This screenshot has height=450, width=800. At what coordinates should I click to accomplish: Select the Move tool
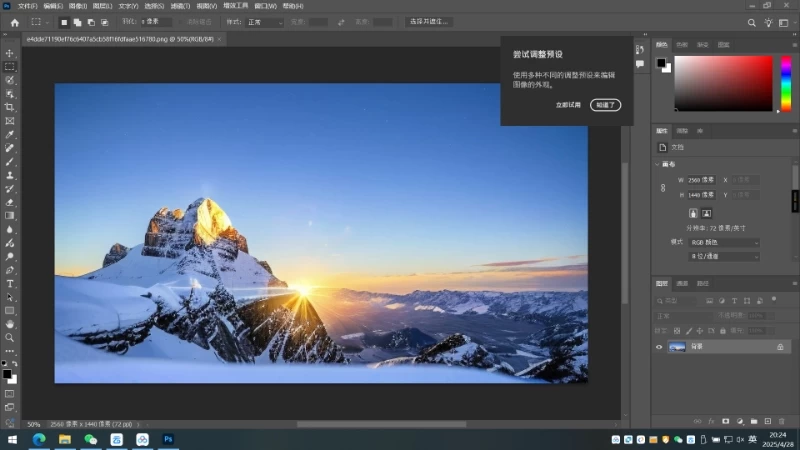click(x=10, y=53)
